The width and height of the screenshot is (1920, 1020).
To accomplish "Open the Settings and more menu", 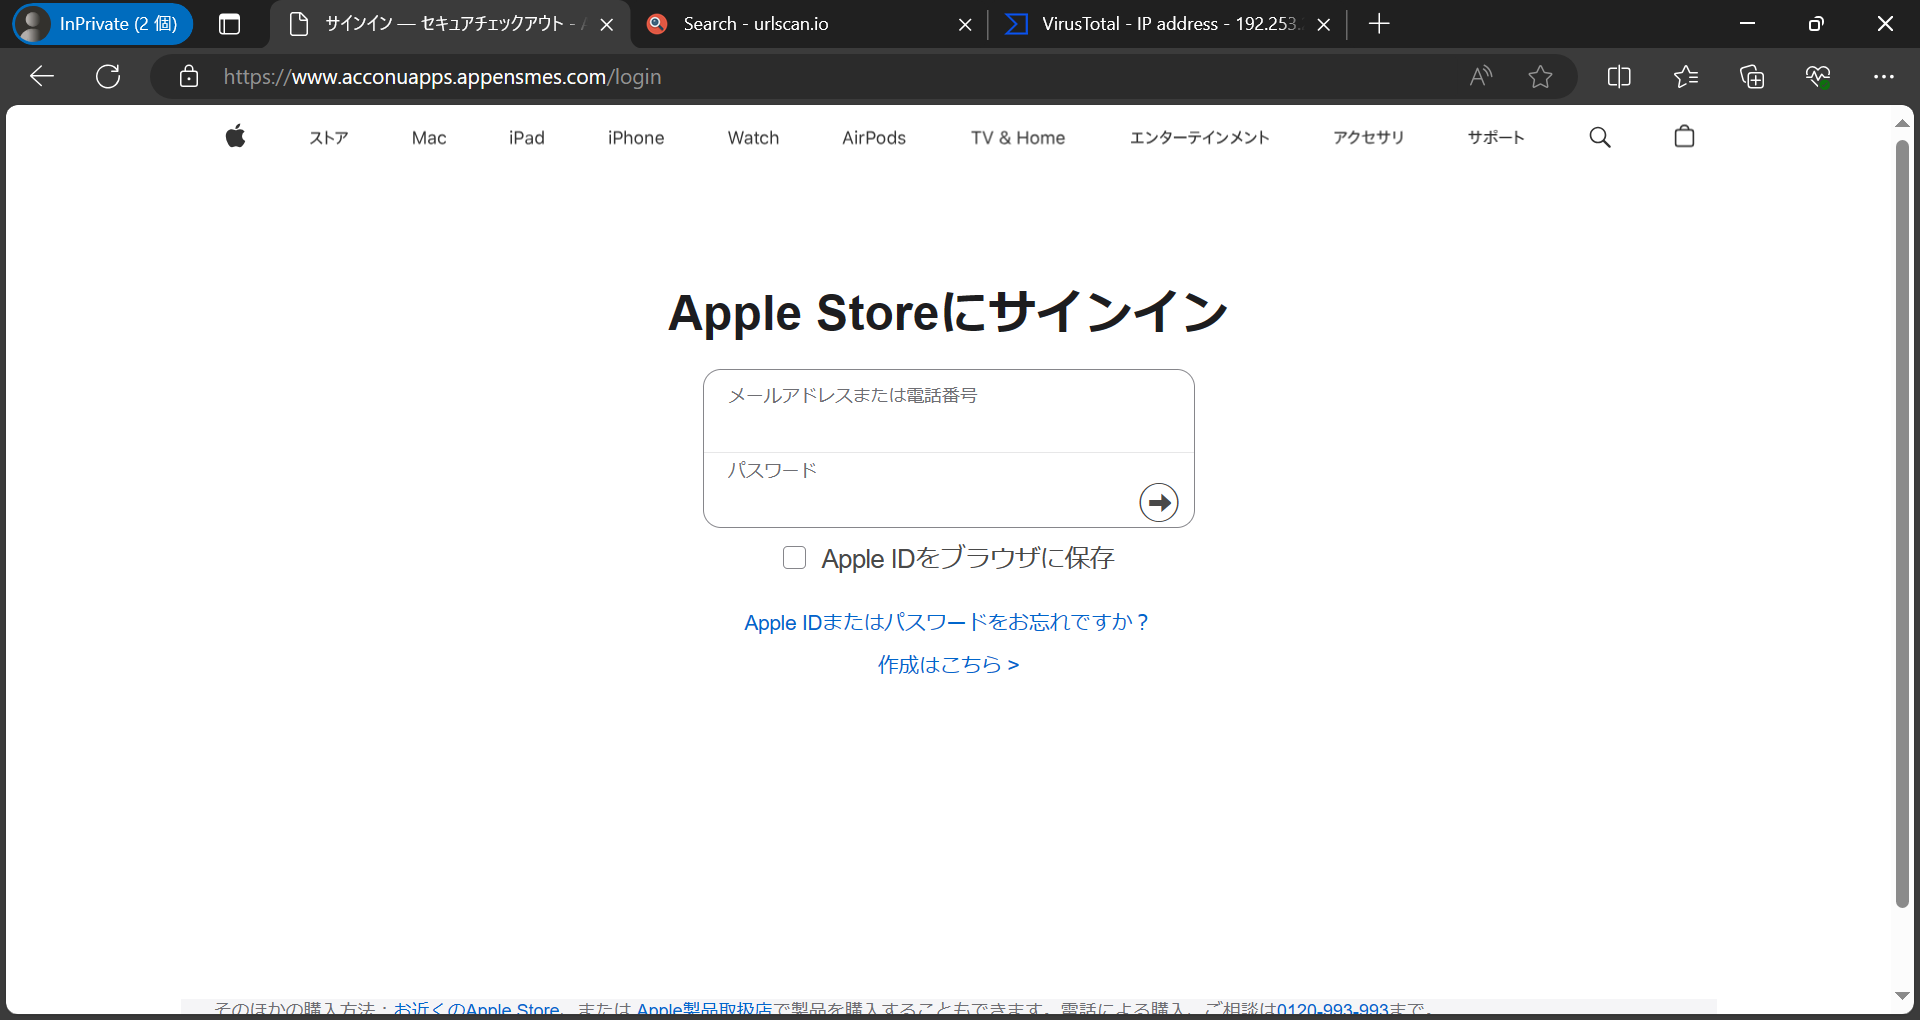I will coord(1884,76).
